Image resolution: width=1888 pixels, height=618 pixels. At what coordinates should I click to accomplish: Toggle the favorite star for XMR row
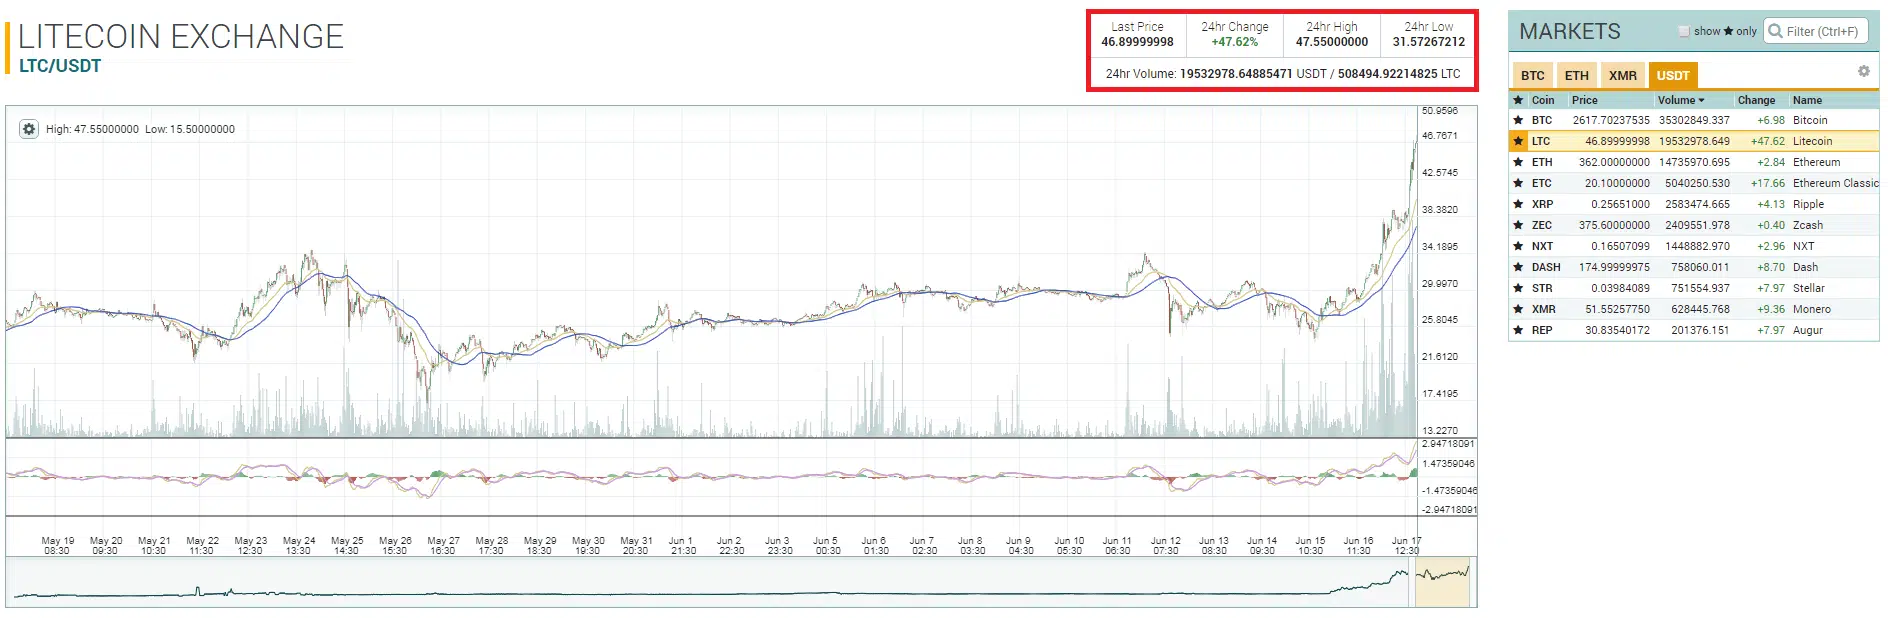click(1518, 309)
